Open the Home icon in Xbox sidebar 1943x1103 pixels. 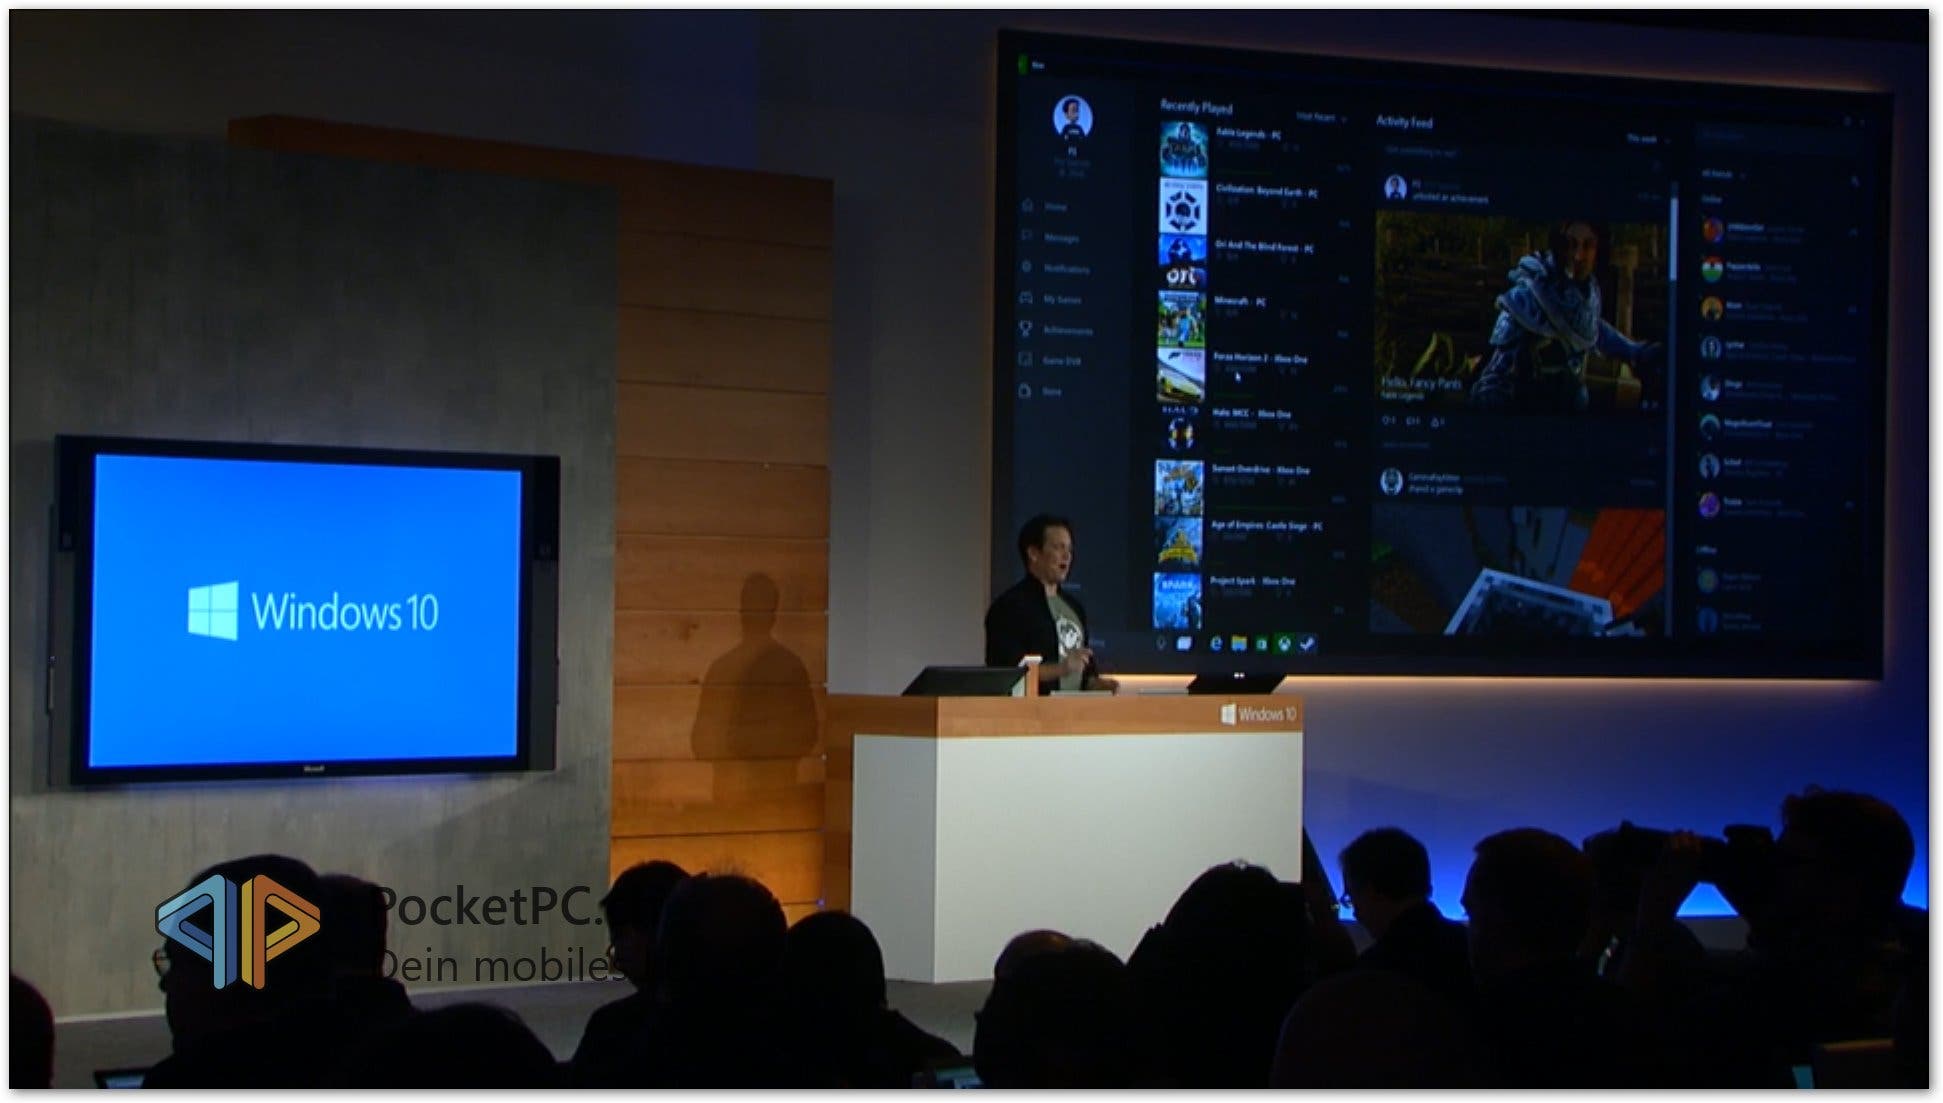(1027, 206)
